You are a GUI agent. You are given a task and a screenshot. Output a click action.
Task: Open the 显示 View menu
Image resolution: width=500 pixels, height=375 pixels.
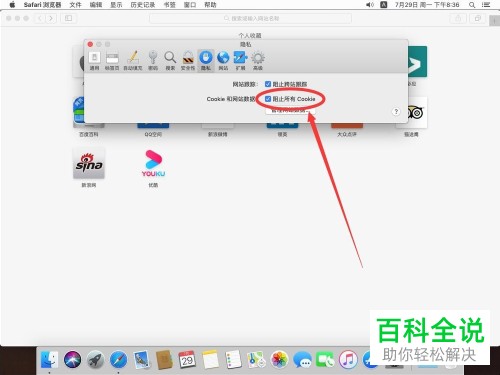click(x=116, y=5)
